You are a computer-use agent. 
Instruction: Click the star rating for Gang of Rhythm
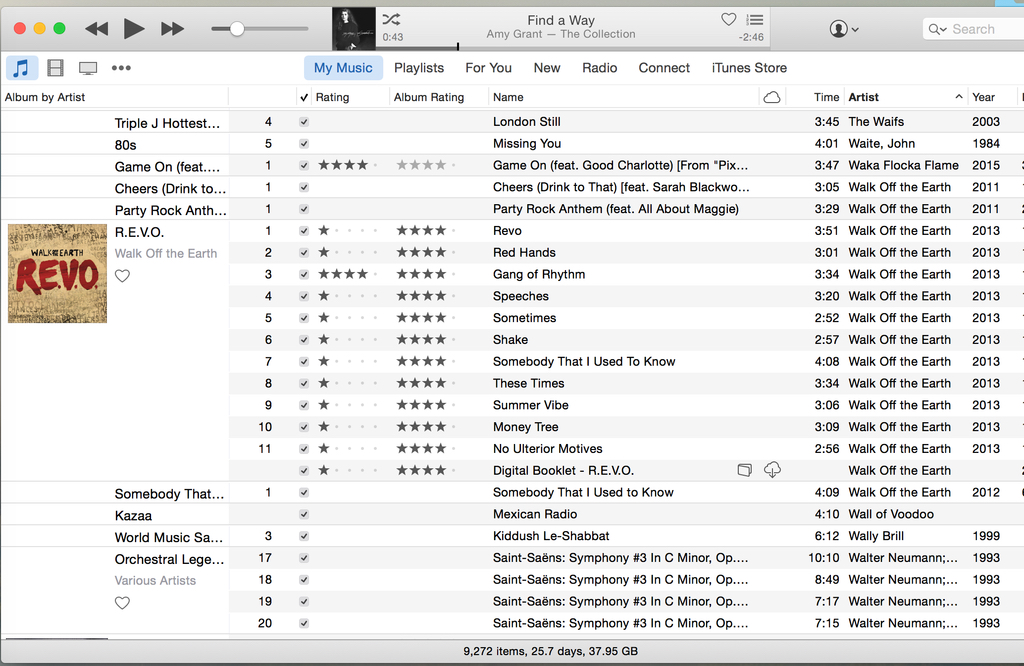tap(347, 274)
